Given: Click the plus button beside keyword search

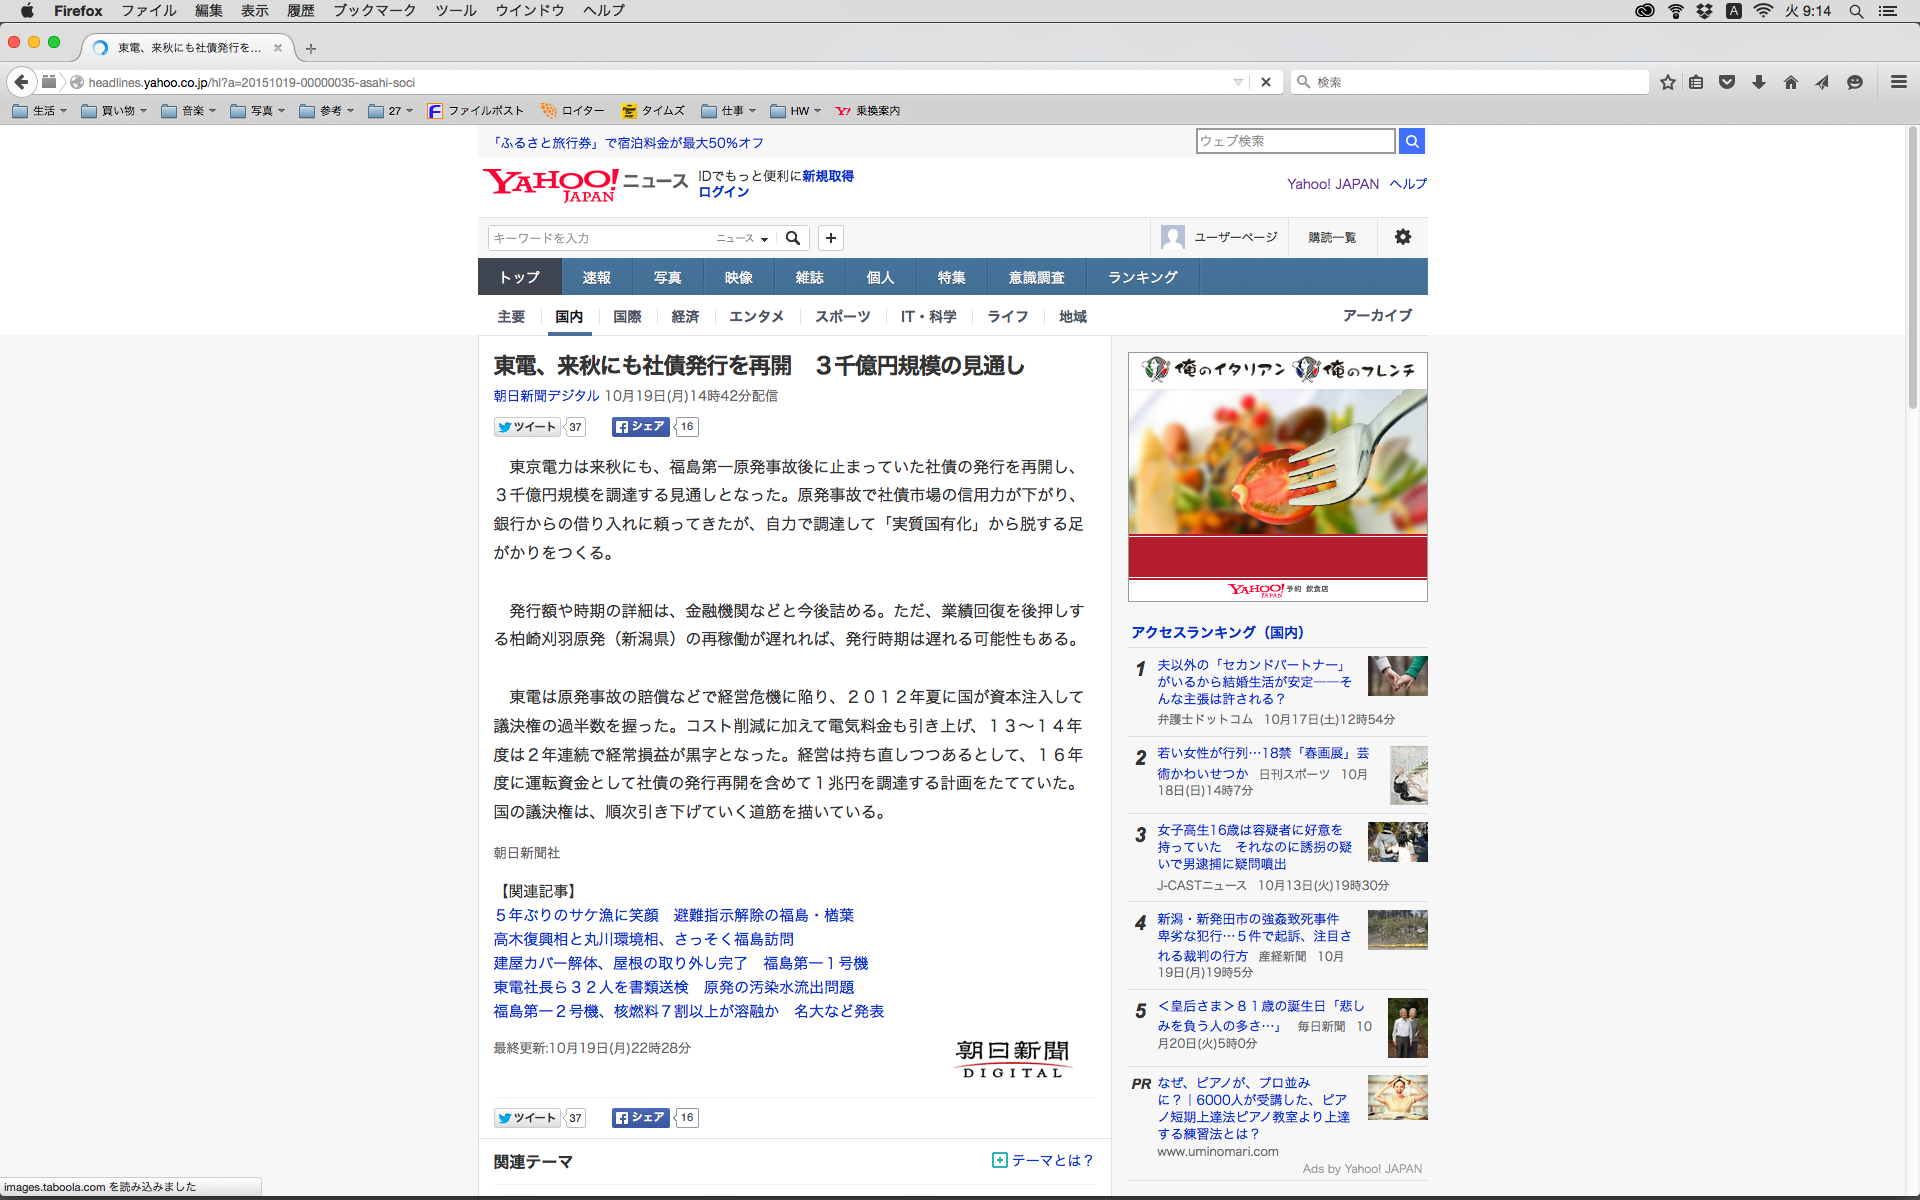Looking at the screenshot, I should click(830, 238).
